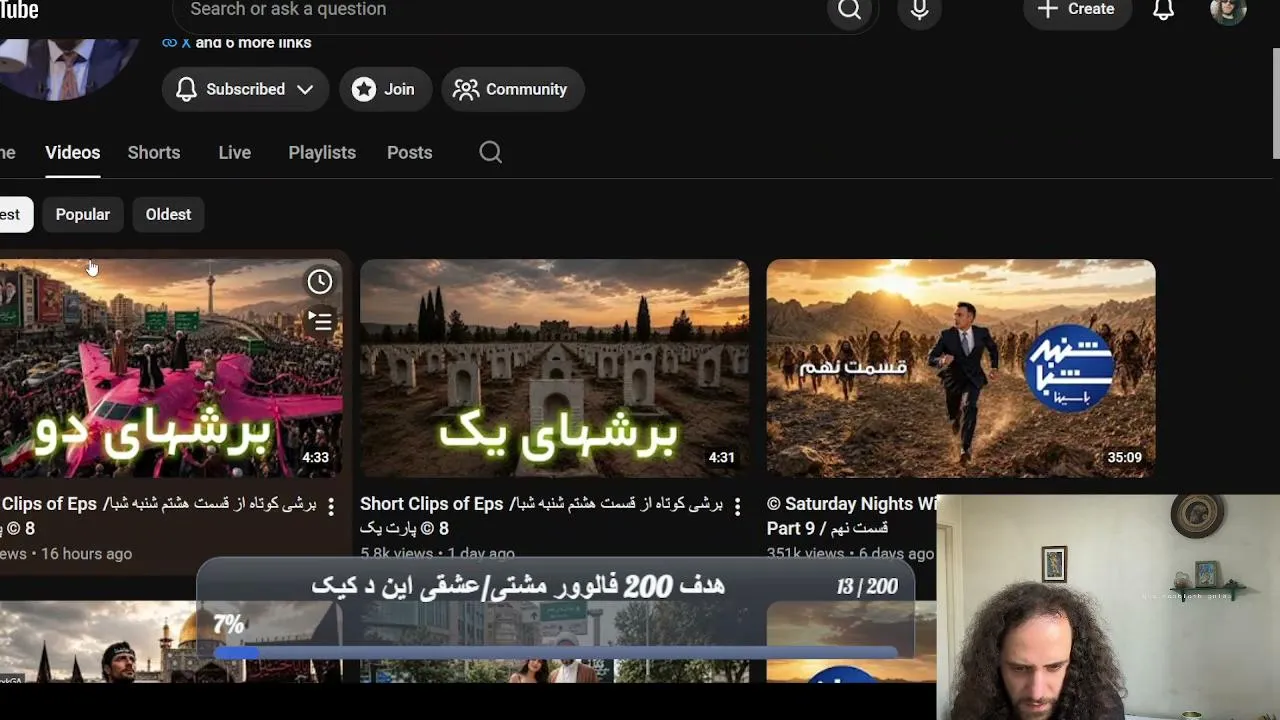
Task: Open the account avatar menu
Action: point(1228,11)
